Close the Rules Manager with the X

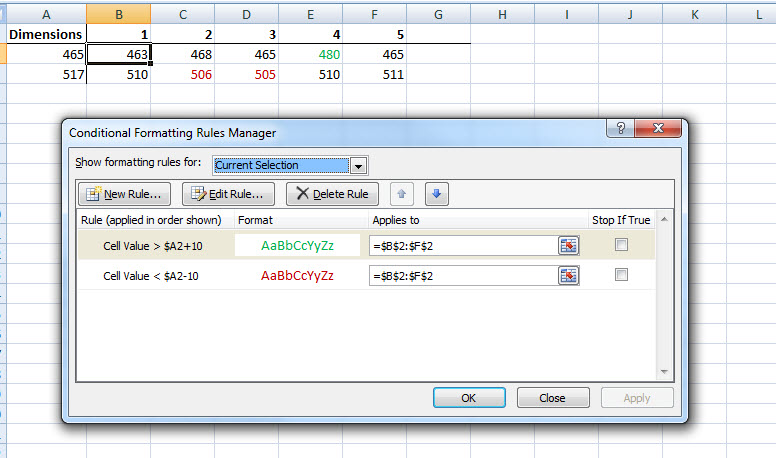tap(658, 128)
